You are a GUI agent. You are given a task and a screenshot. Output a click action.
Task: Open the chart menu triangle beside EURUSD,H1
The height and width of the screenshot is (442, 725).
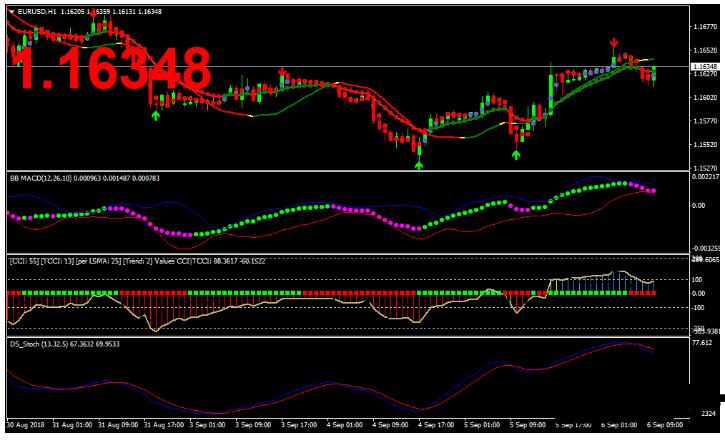tap(12, 12)
